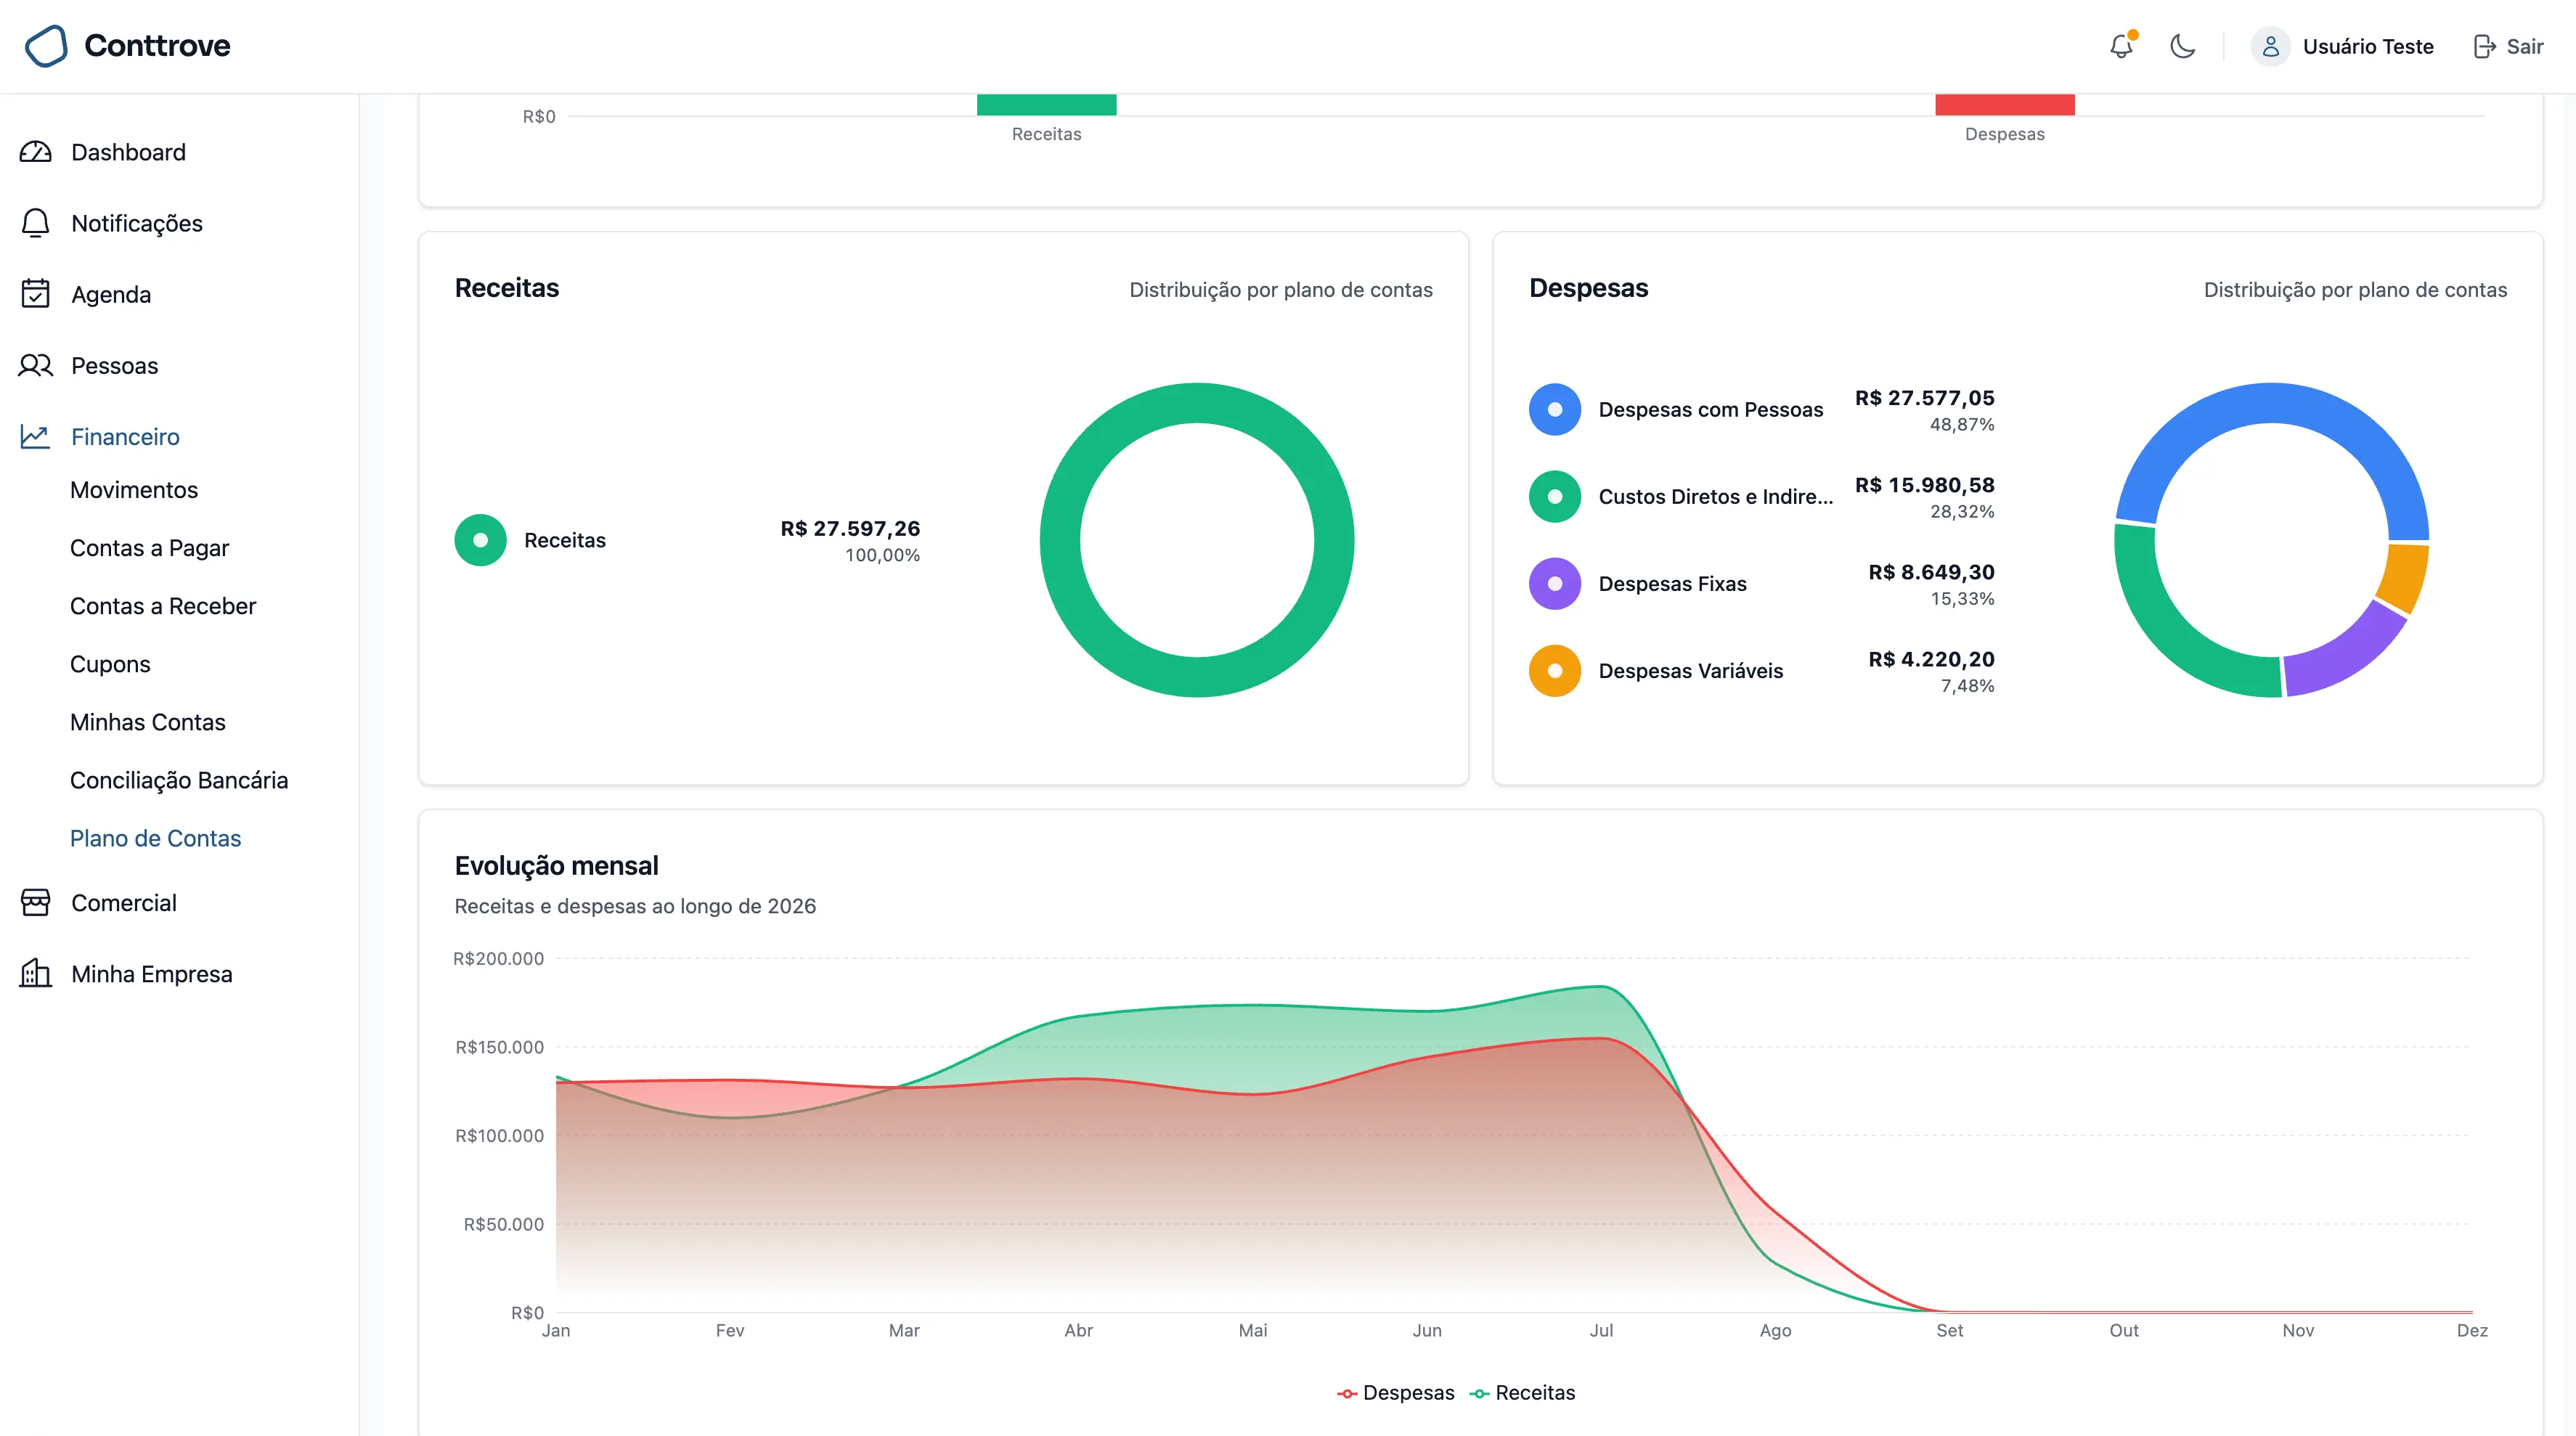2576x1436 pixels.
Task: Click the Notificações bell sidebar icon
Action: coord(35,223)
